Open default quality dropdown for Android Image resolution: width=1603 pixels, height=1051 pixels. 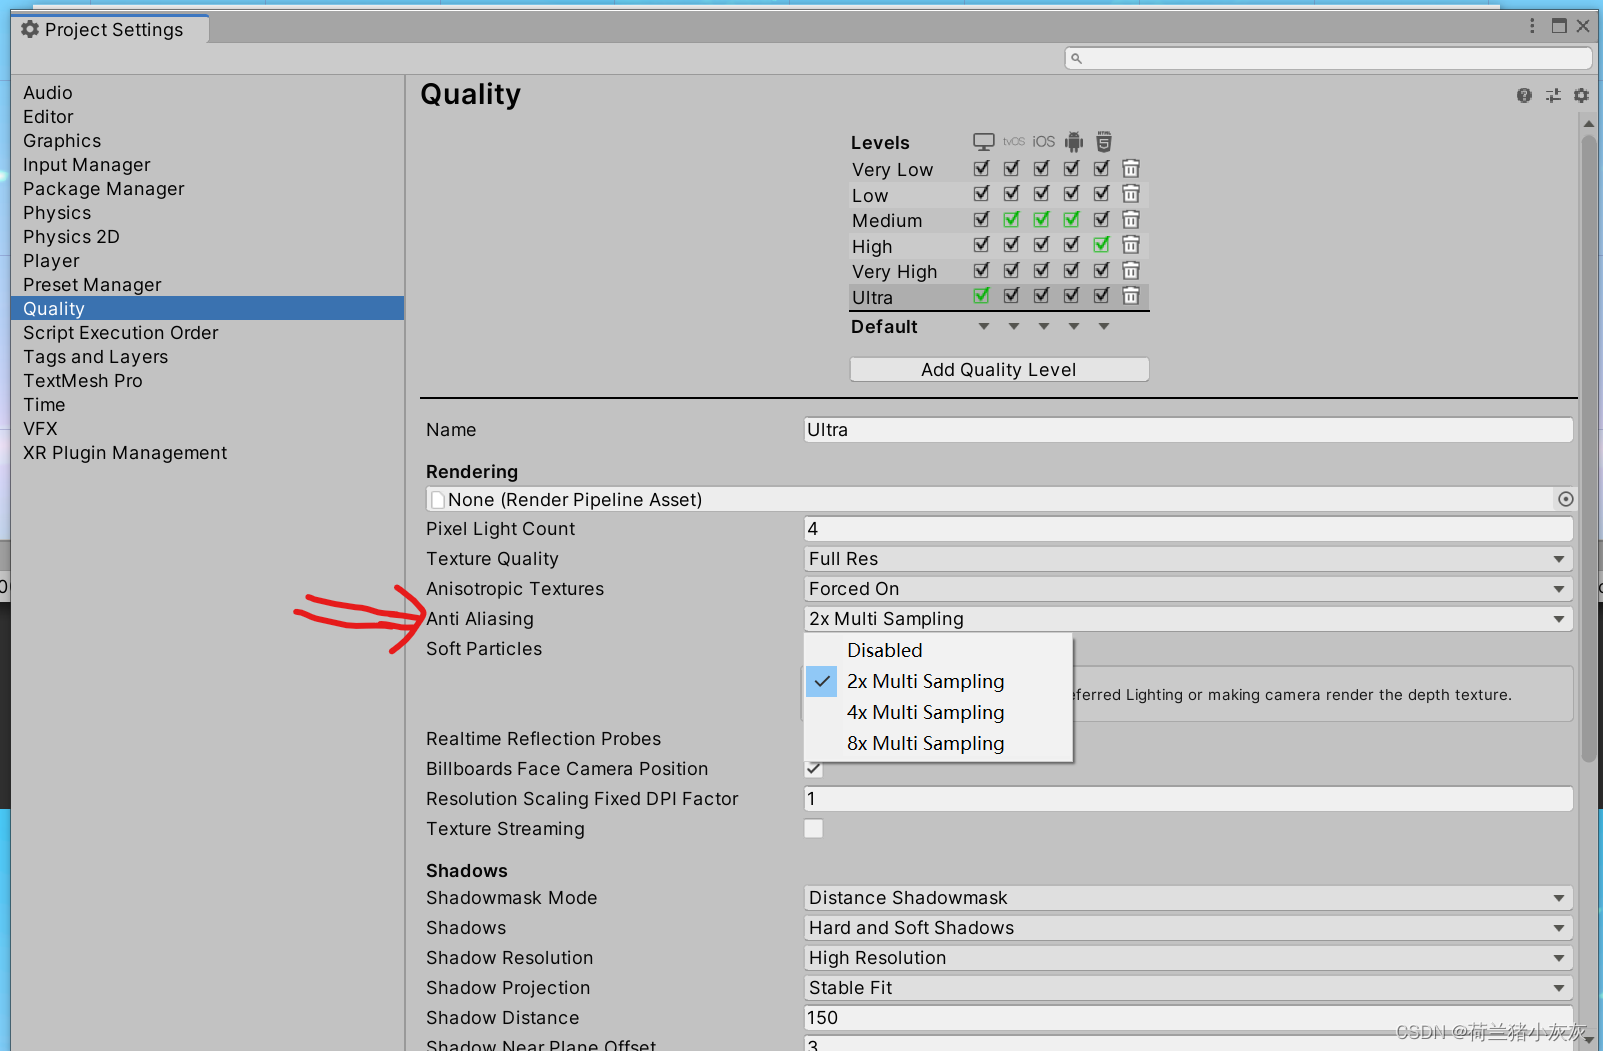tap(1074, 326)
